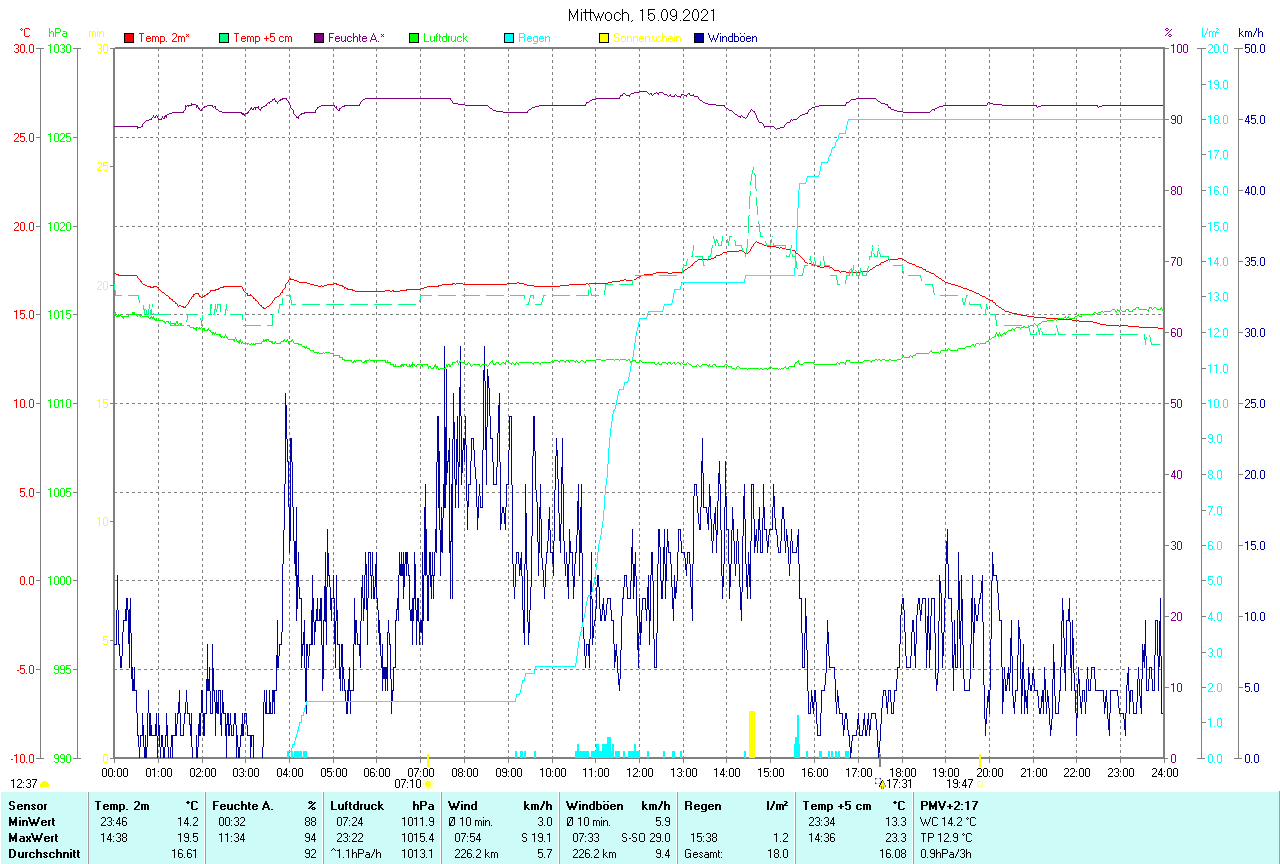Click the PMV+2:17 header

950,805
